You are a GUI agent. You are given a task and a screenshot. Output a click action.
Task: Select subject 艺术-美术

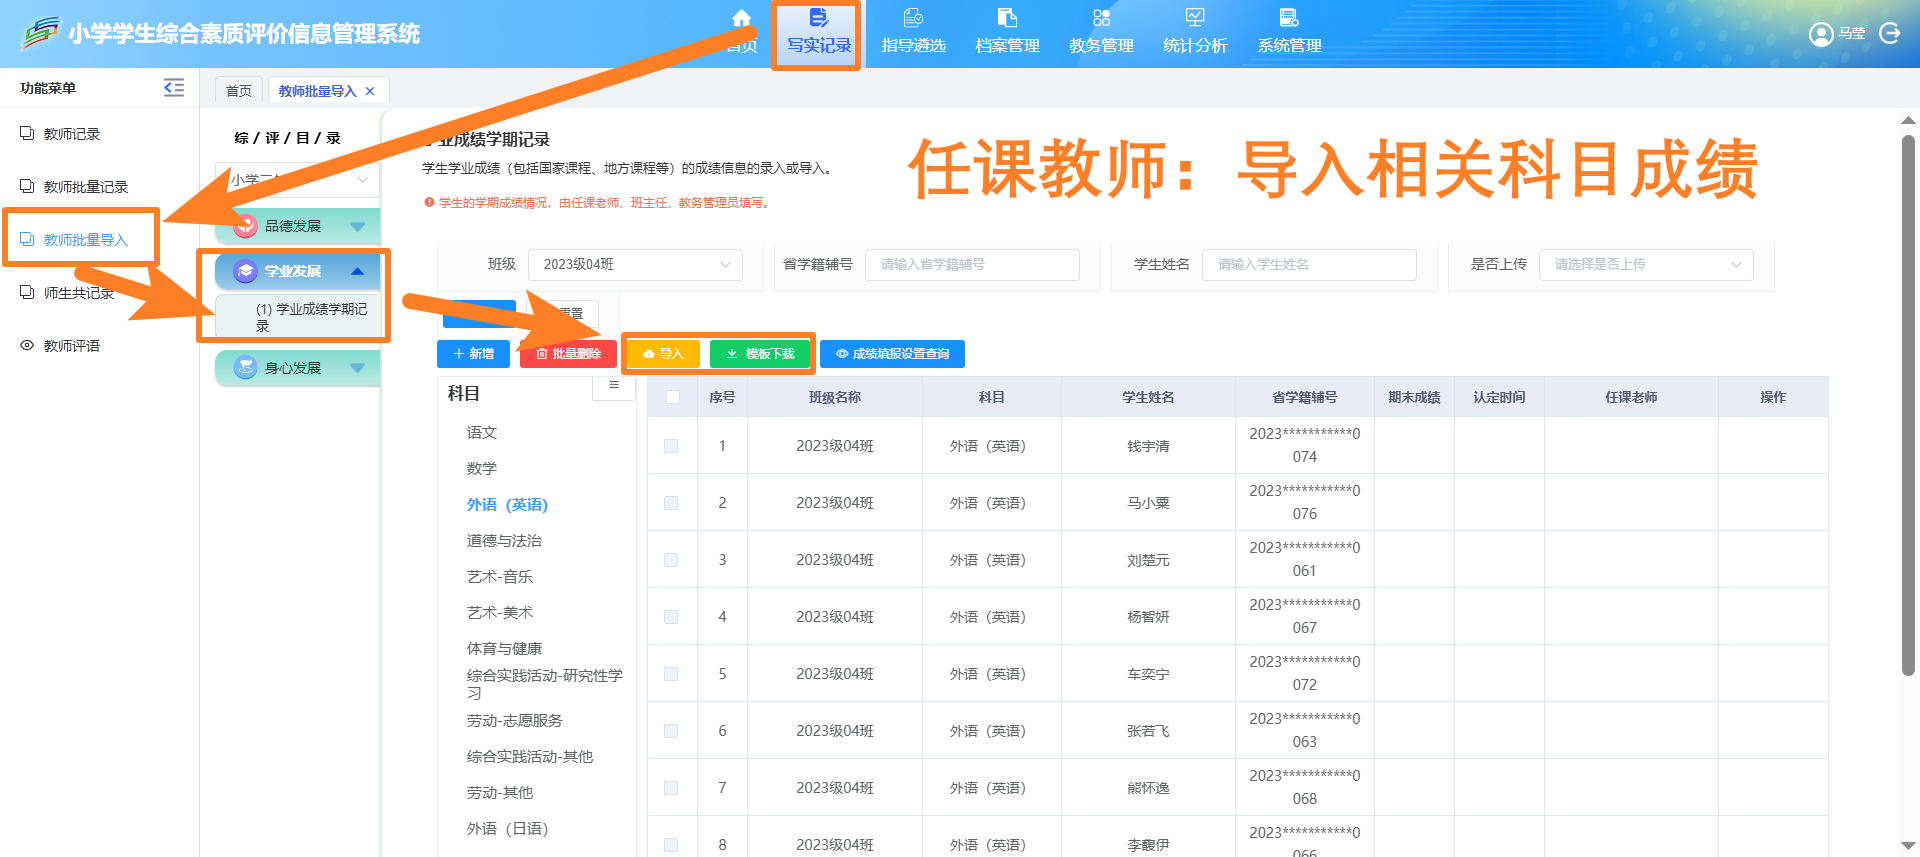pos(500,613)
